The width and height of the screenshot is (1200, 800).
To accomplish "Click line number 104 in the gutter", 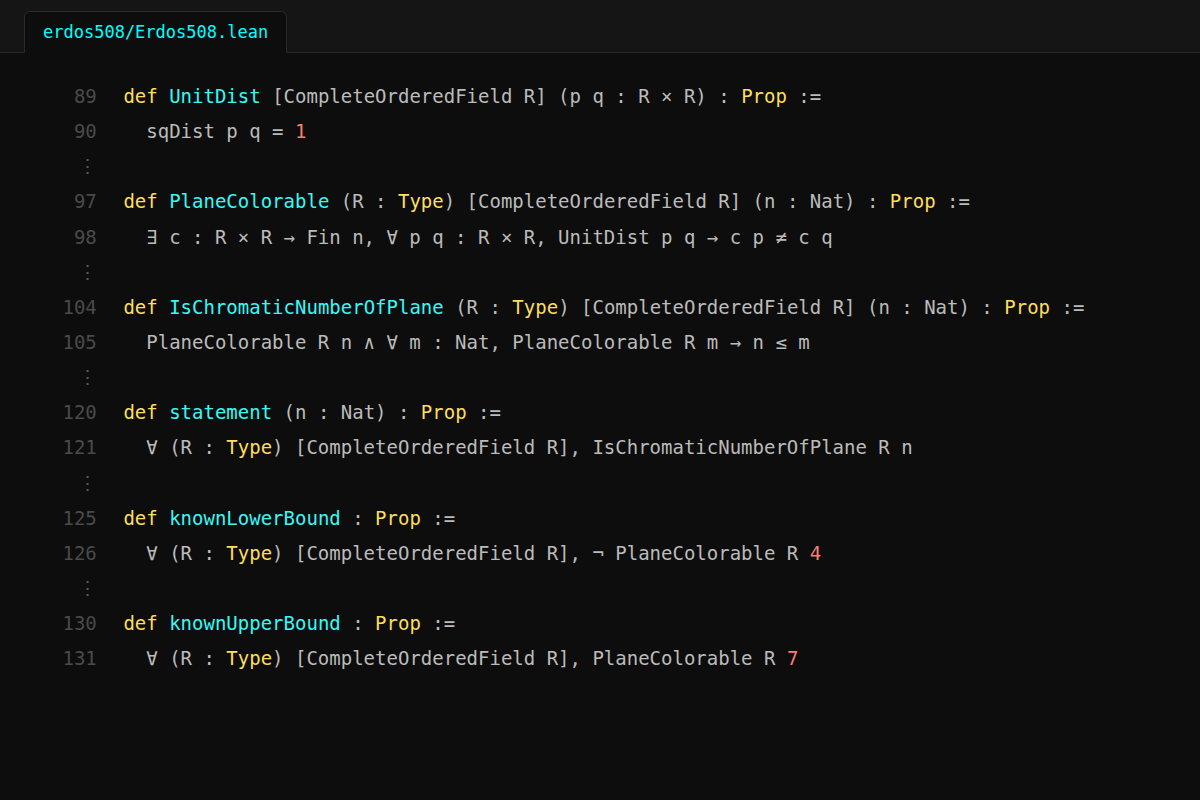I will [80, 307].
